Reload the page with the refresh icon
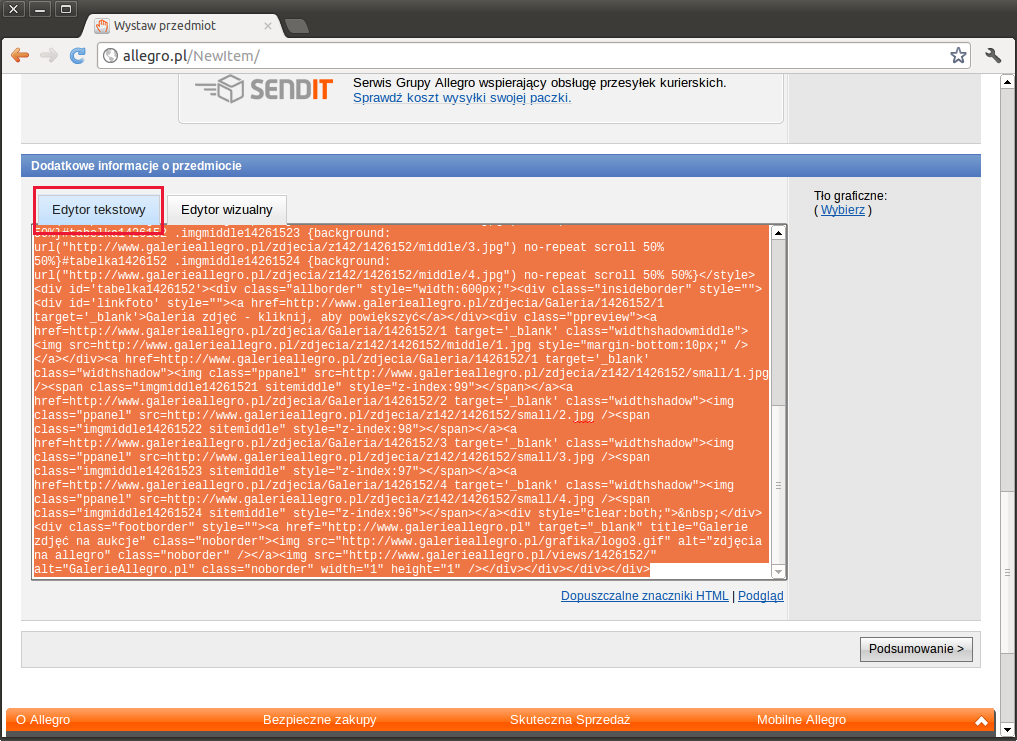This screenshot has width=1017, height=741. [x=78, y=55]
